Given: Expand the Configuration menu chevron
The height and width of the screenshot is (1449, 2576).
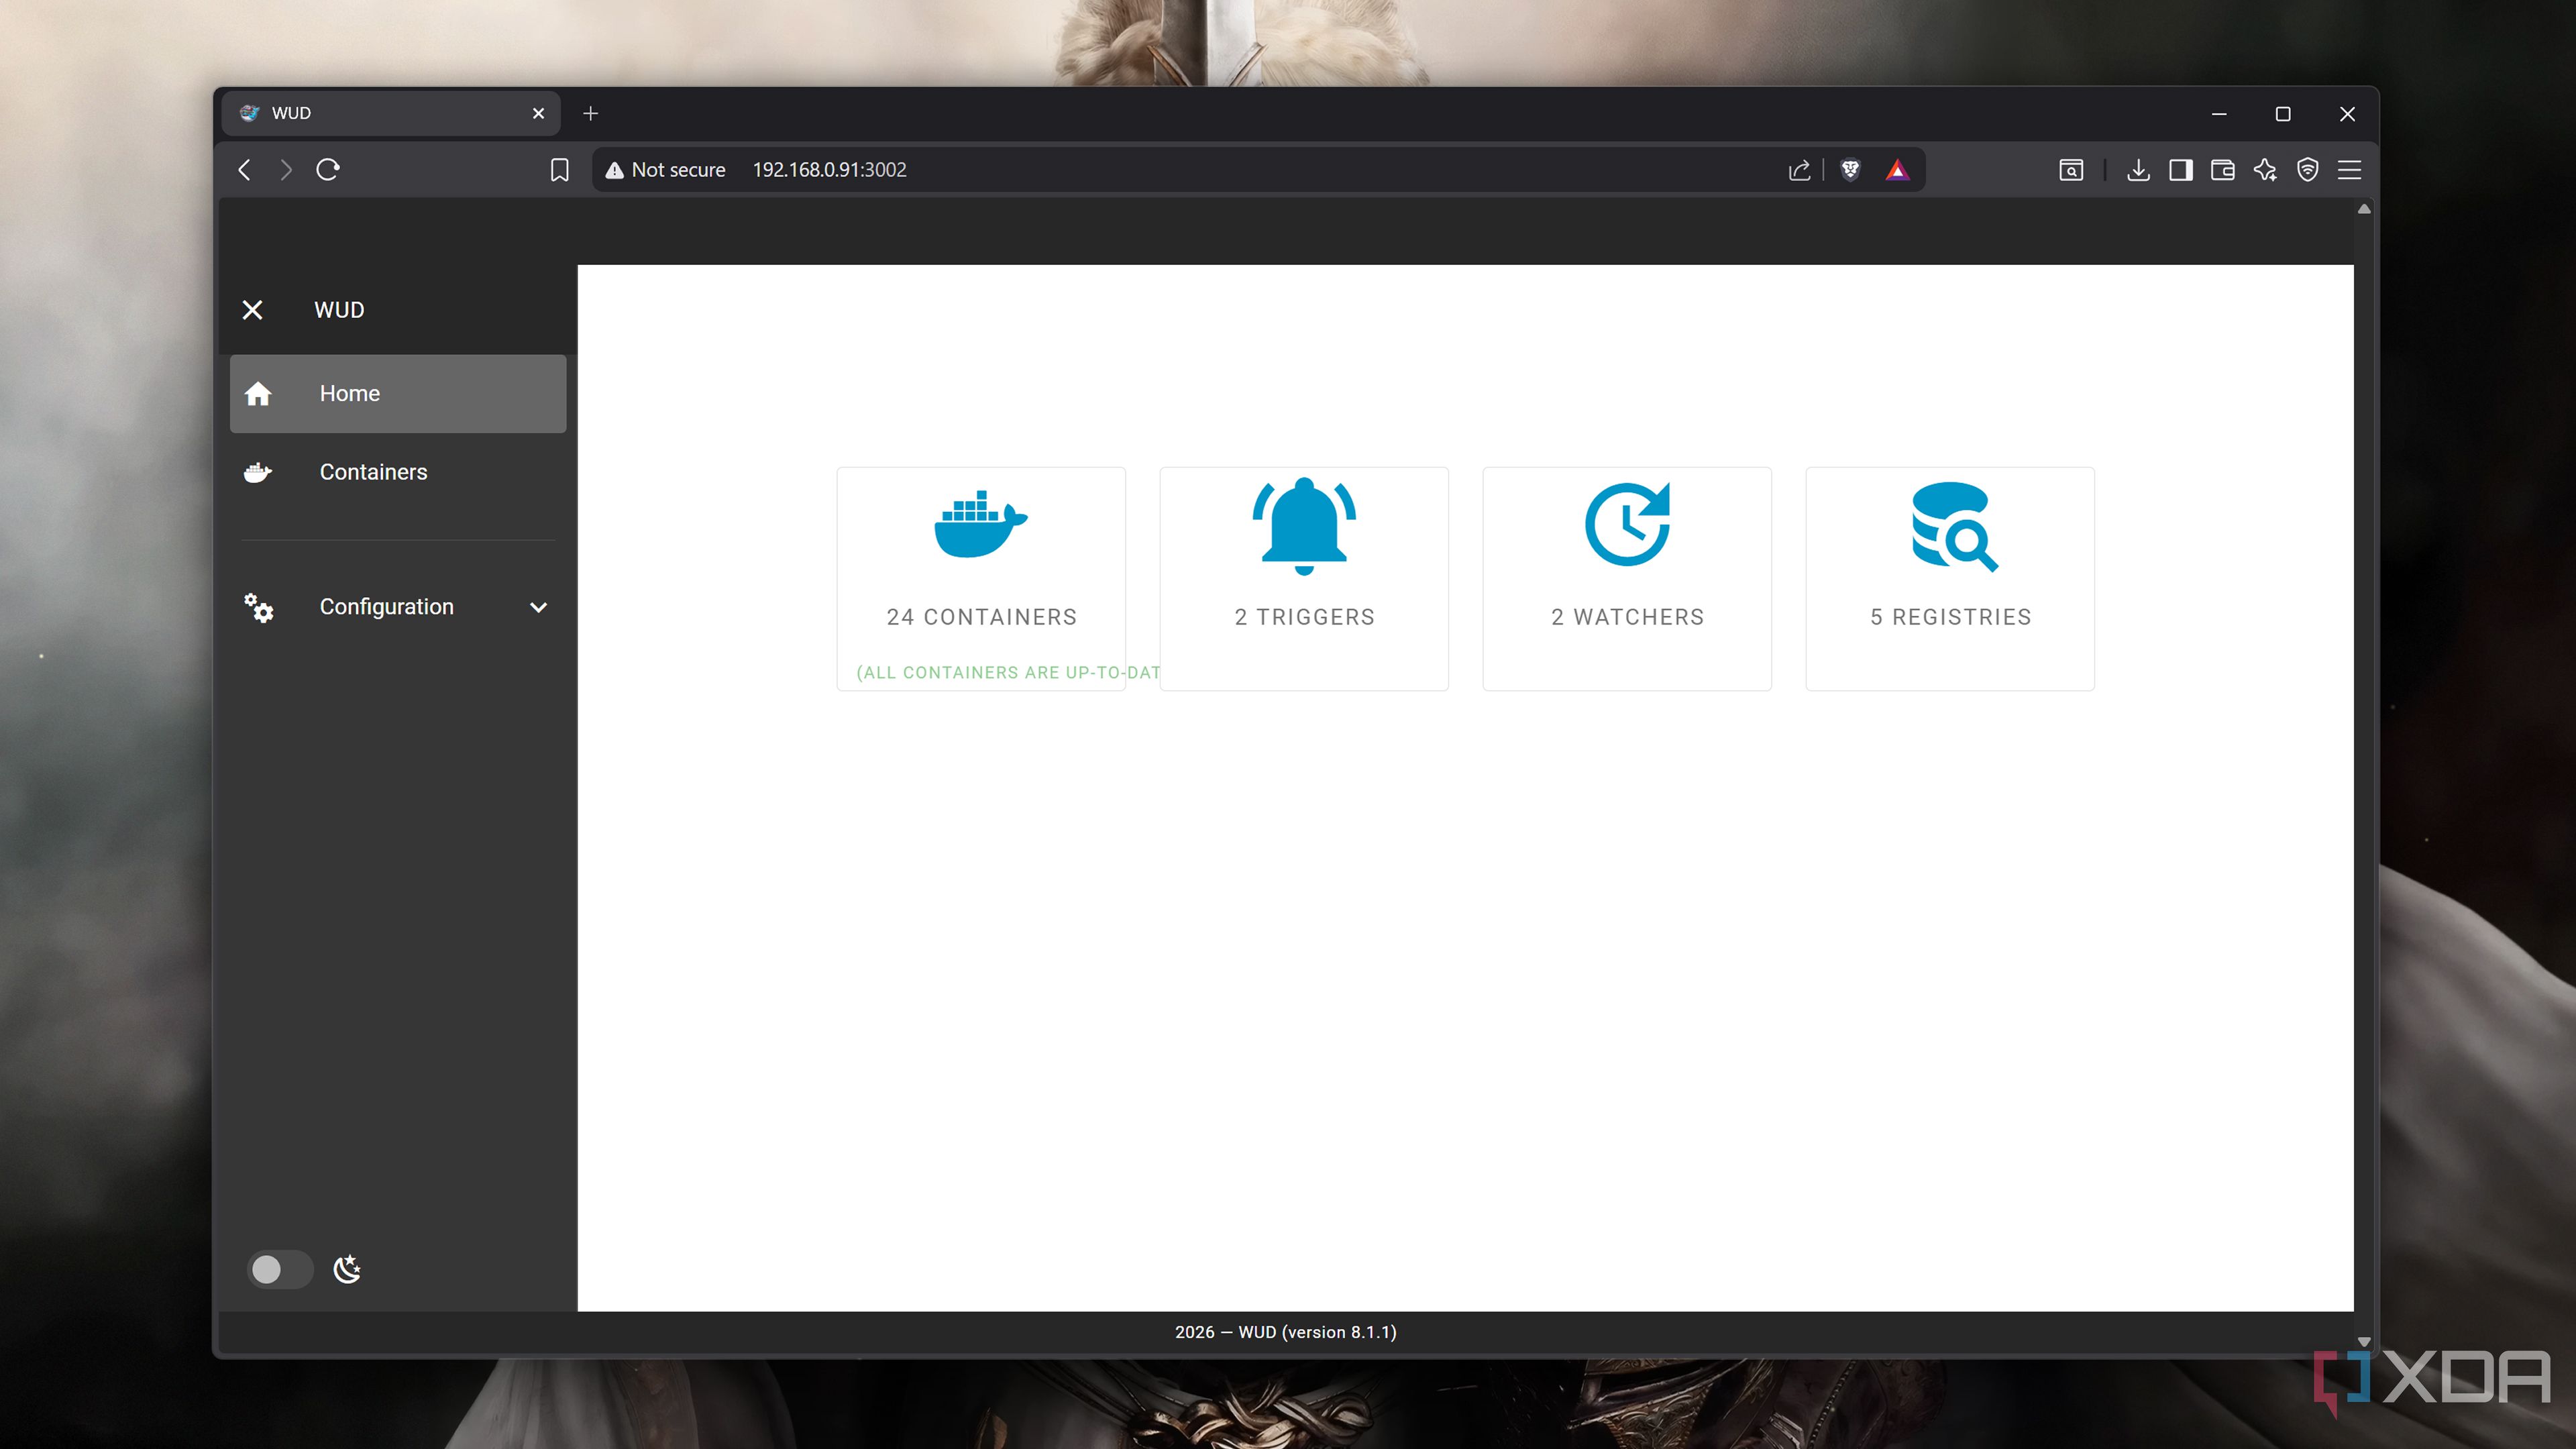Looking at the screenshot, I should click(x=538, y=607).
